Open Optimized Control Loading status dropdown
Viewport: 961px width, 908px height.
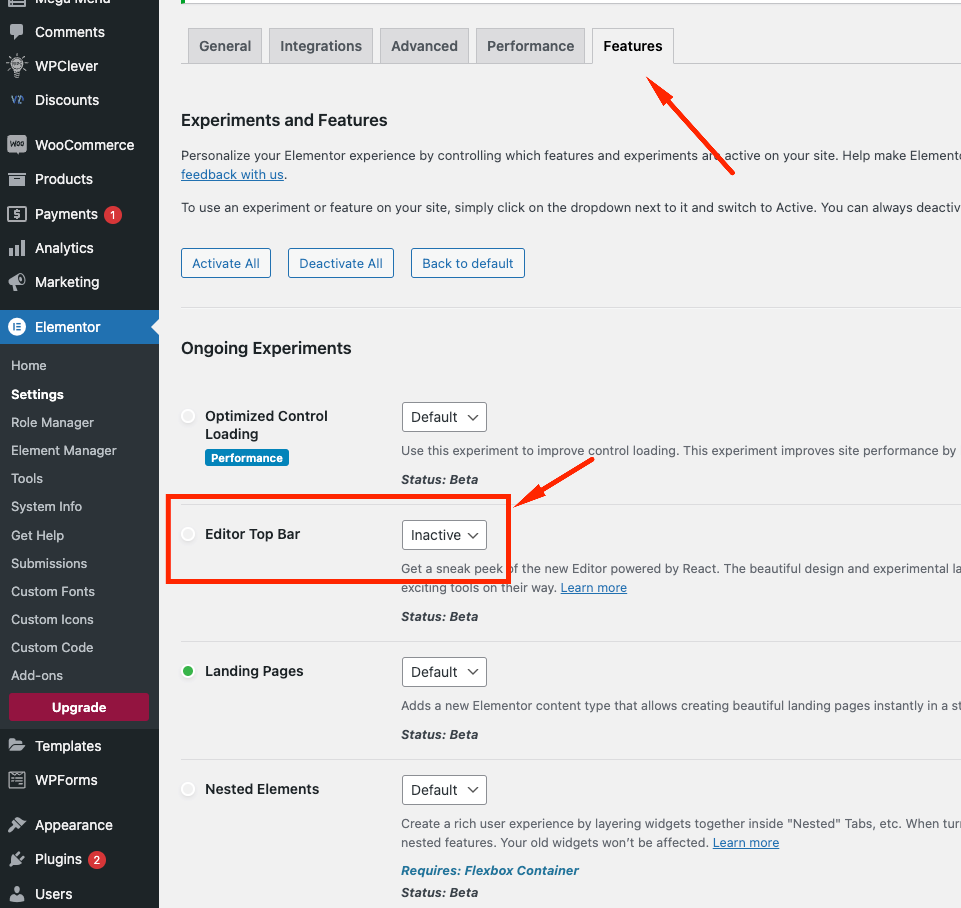click(x=444, y=417)
